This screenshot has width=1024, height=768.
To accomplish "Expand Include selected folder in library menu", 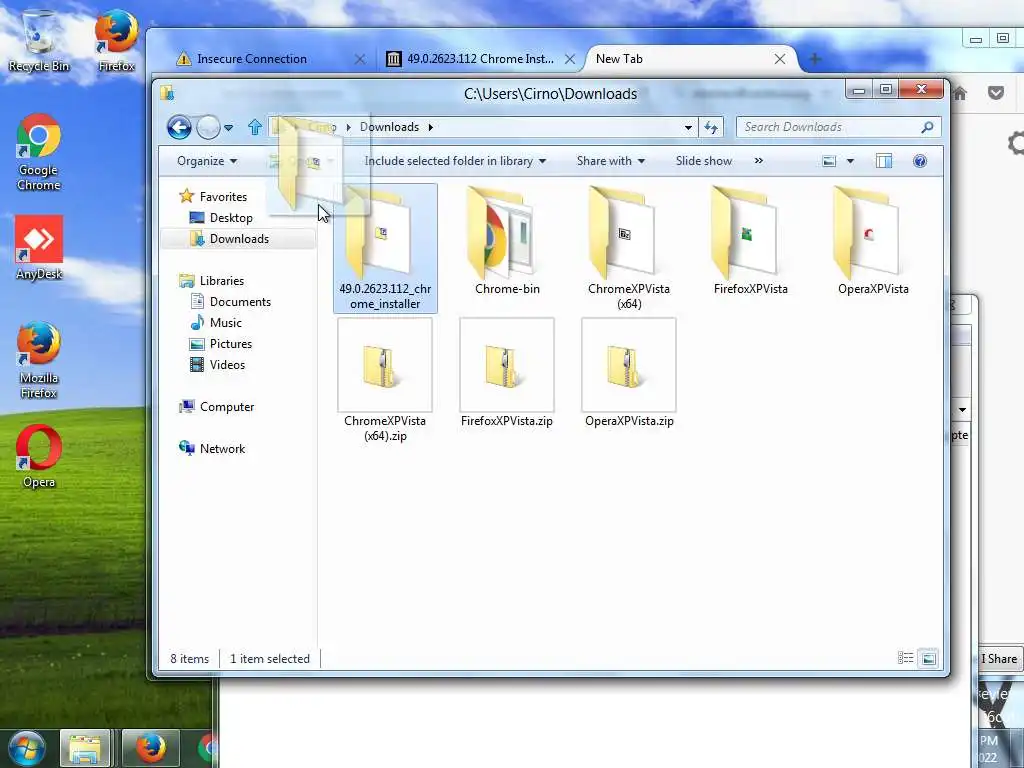I will click(455, 161).
